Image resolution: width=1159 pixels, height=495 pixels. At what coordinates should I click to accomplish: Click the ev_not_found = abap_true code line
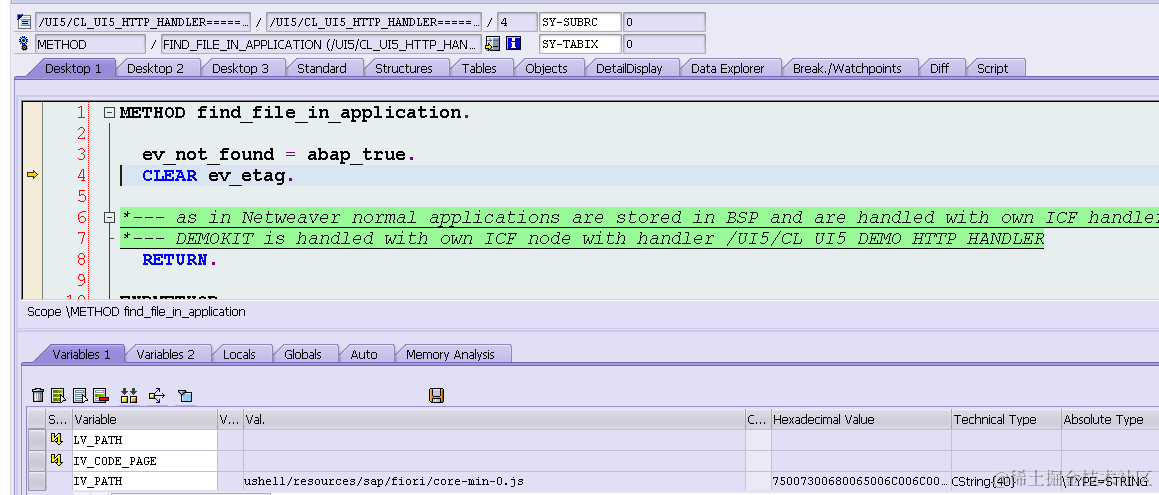pos(278,154)
